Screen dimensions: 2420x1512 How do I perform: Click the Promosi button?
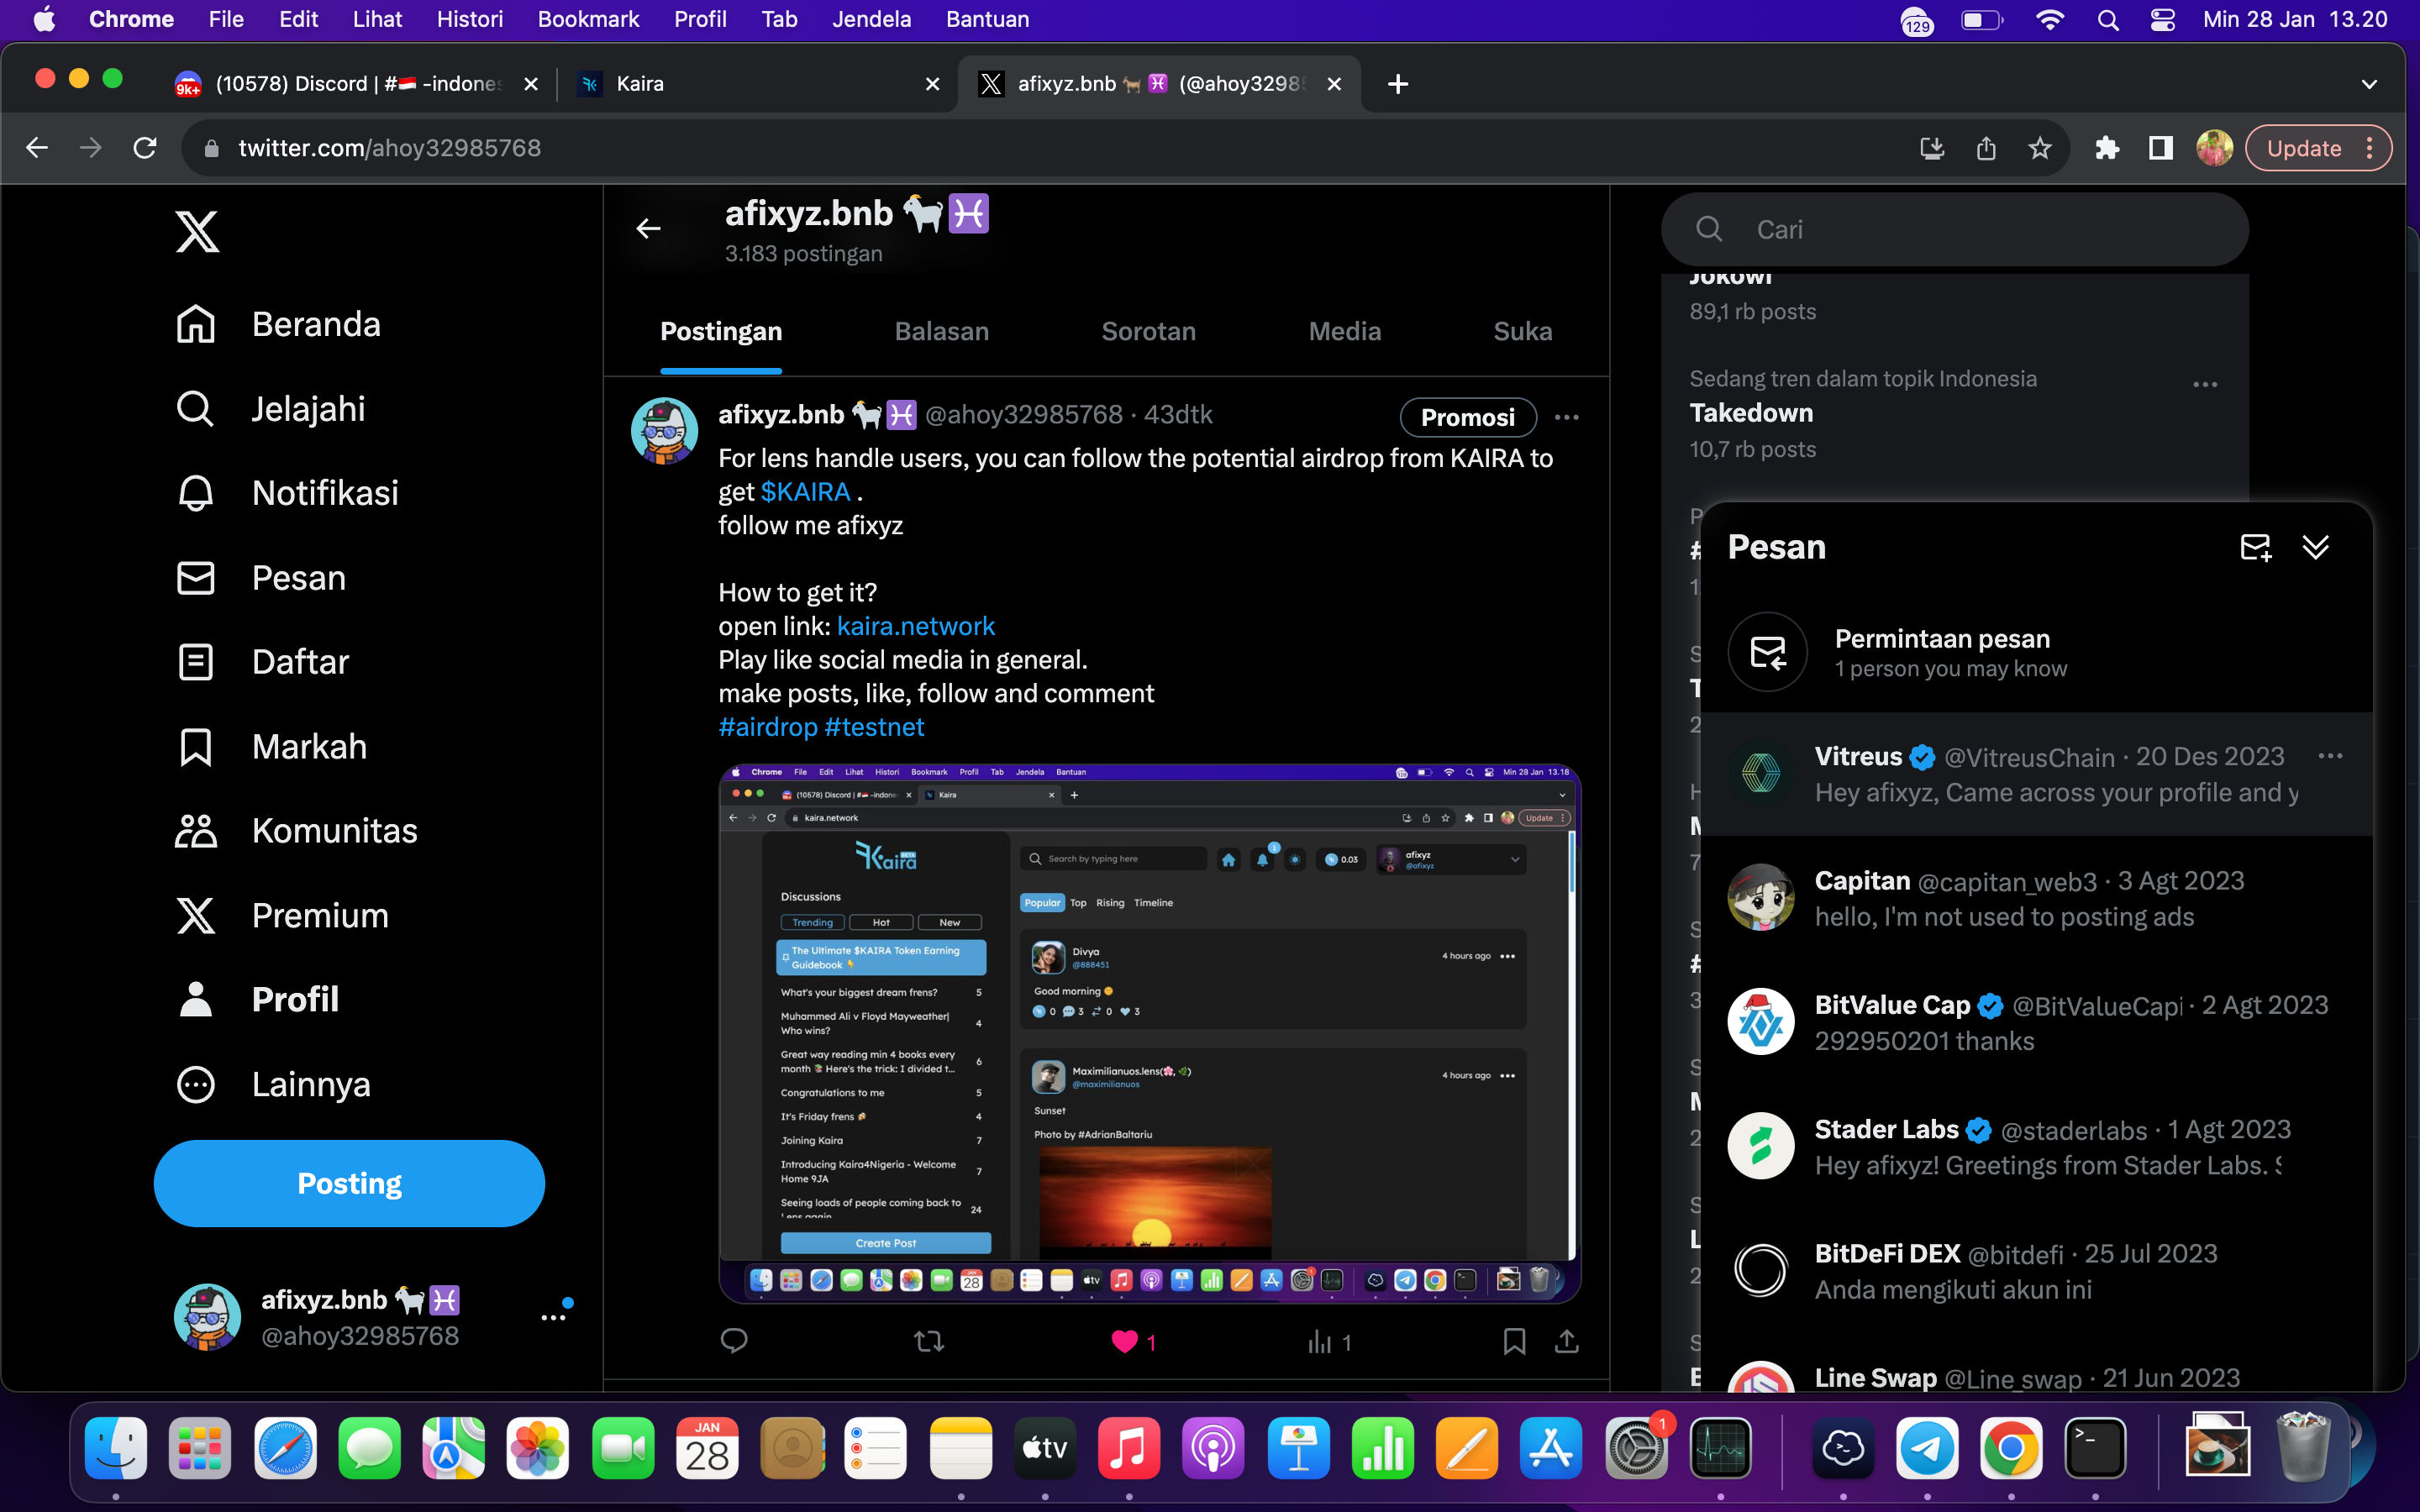1467,417
